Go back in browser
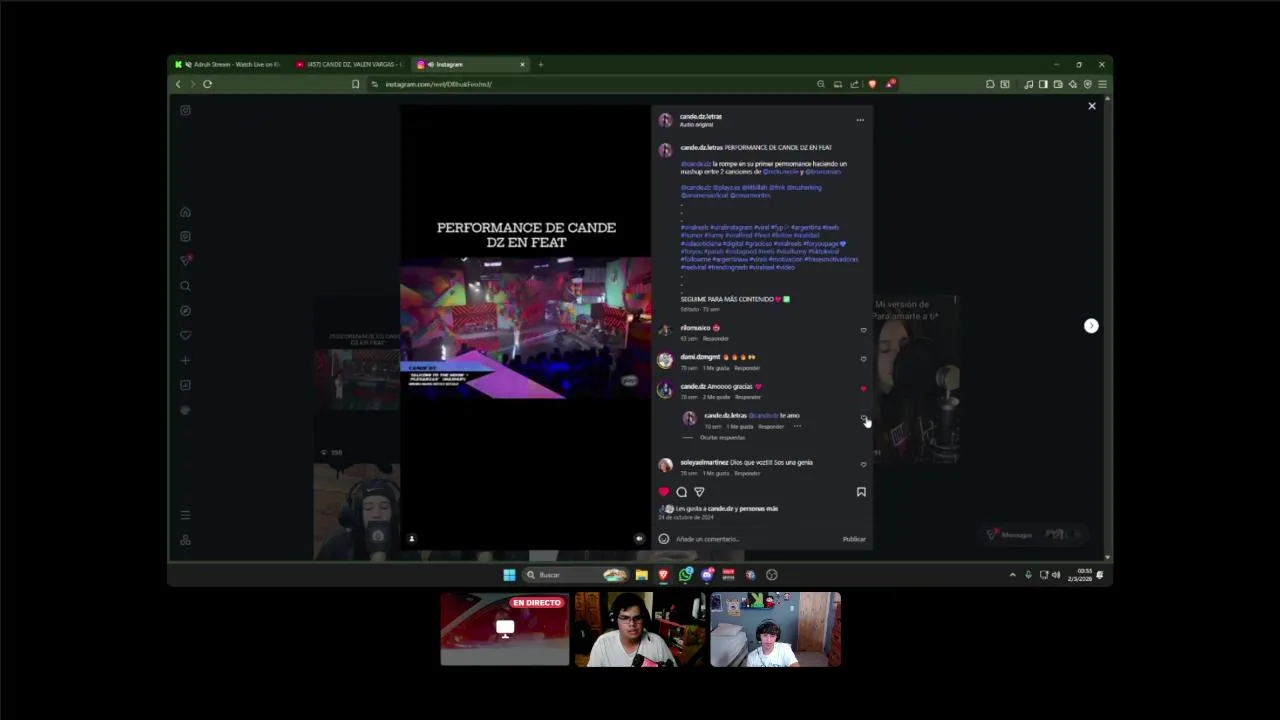This screenshot has width=1280, height=720. point(178,84)
